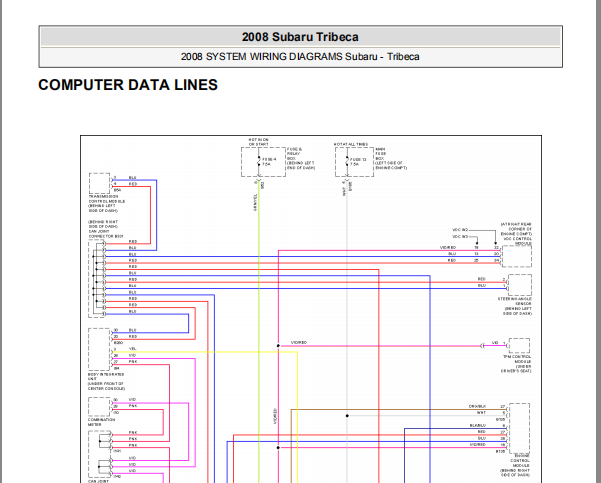Click the 'FUSE 13 7.5A' fuse label
The image size is (601, 483).
[358, 162]
